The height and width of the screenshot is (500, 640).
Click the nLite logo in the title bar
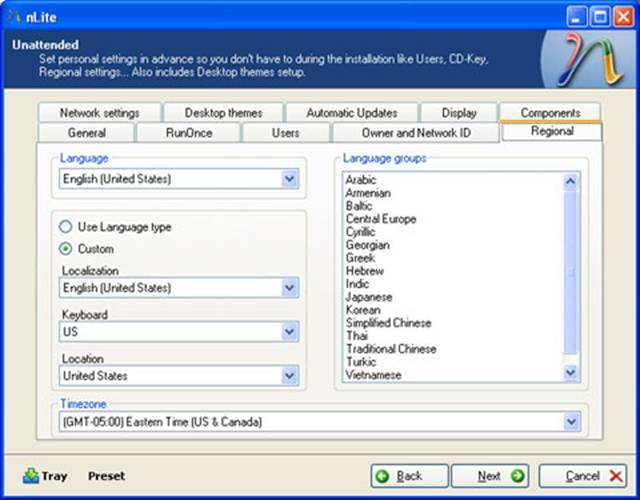13,15
